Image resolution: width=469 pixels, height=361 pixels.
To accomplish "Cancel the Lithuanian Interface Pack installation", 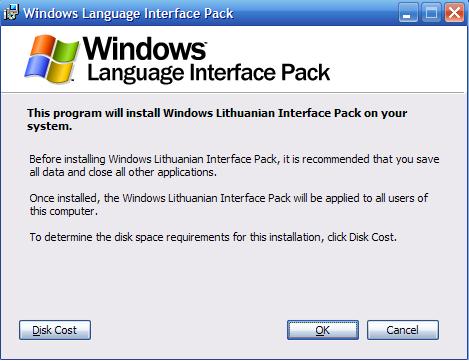I will [403, 330].
